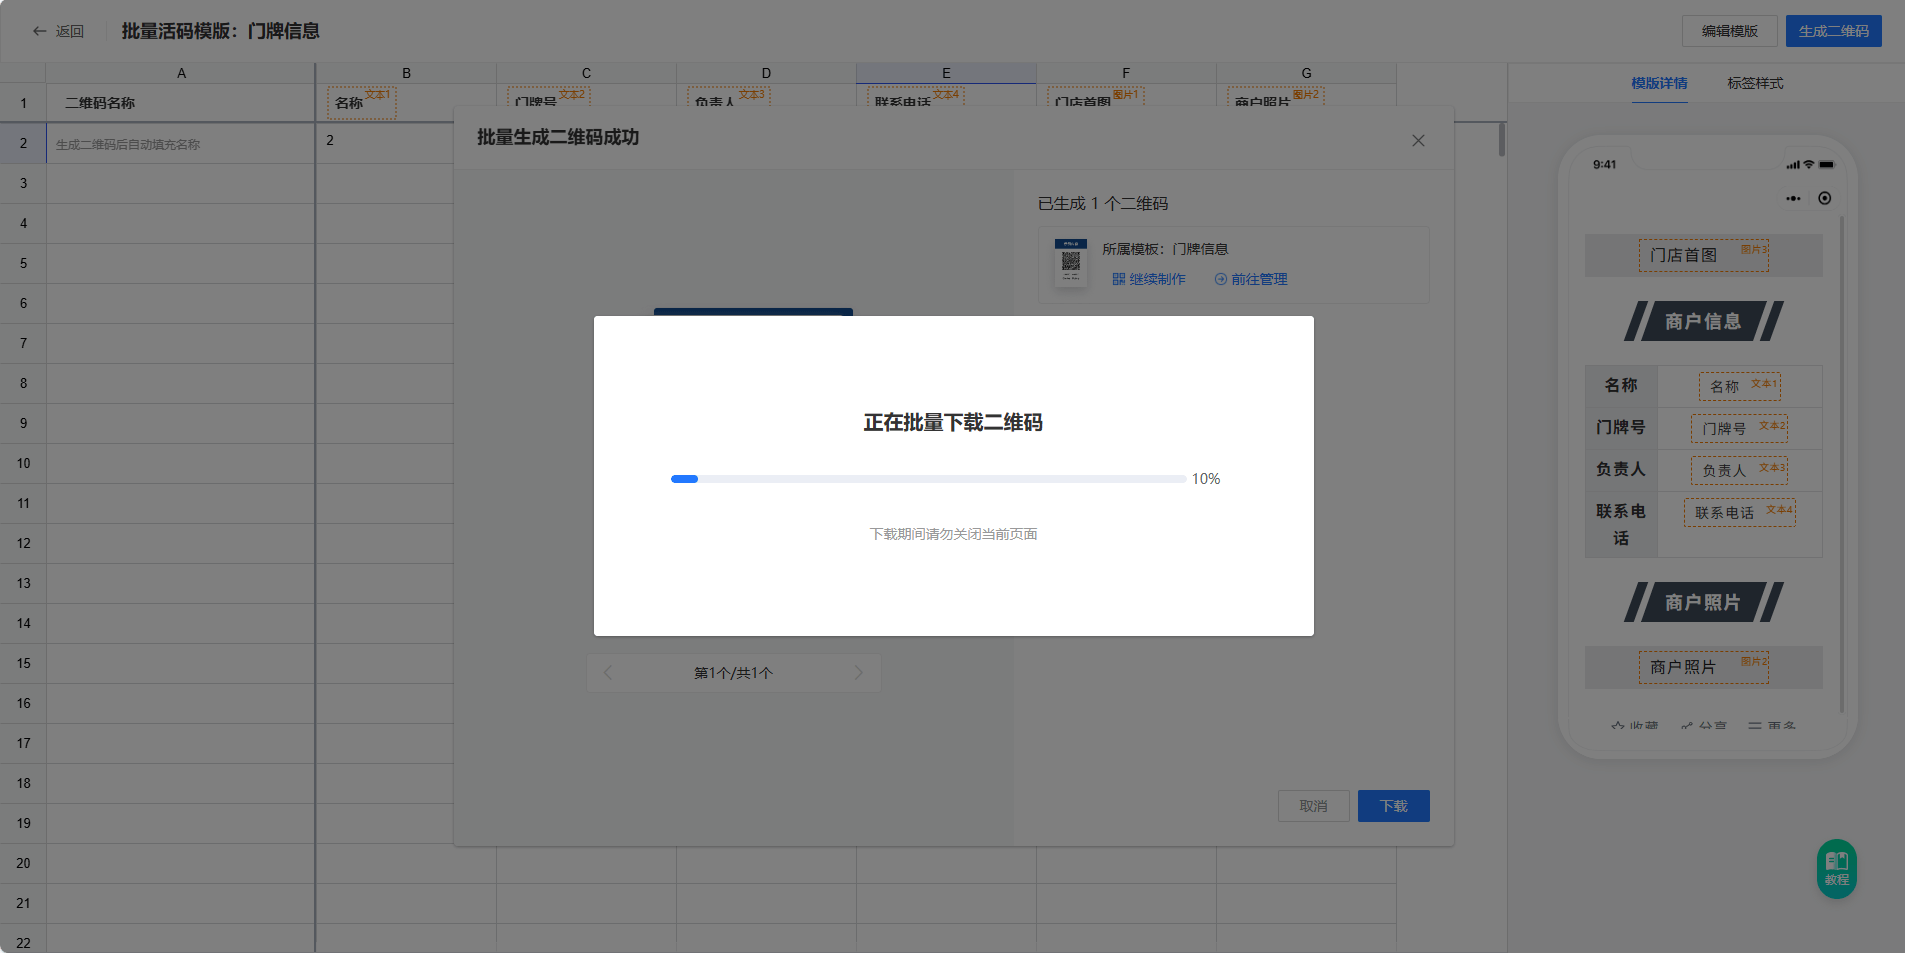Screen dimensions: 1905x954
Task: Switch to the 模版详情 tab
Action: [1659, 84]
